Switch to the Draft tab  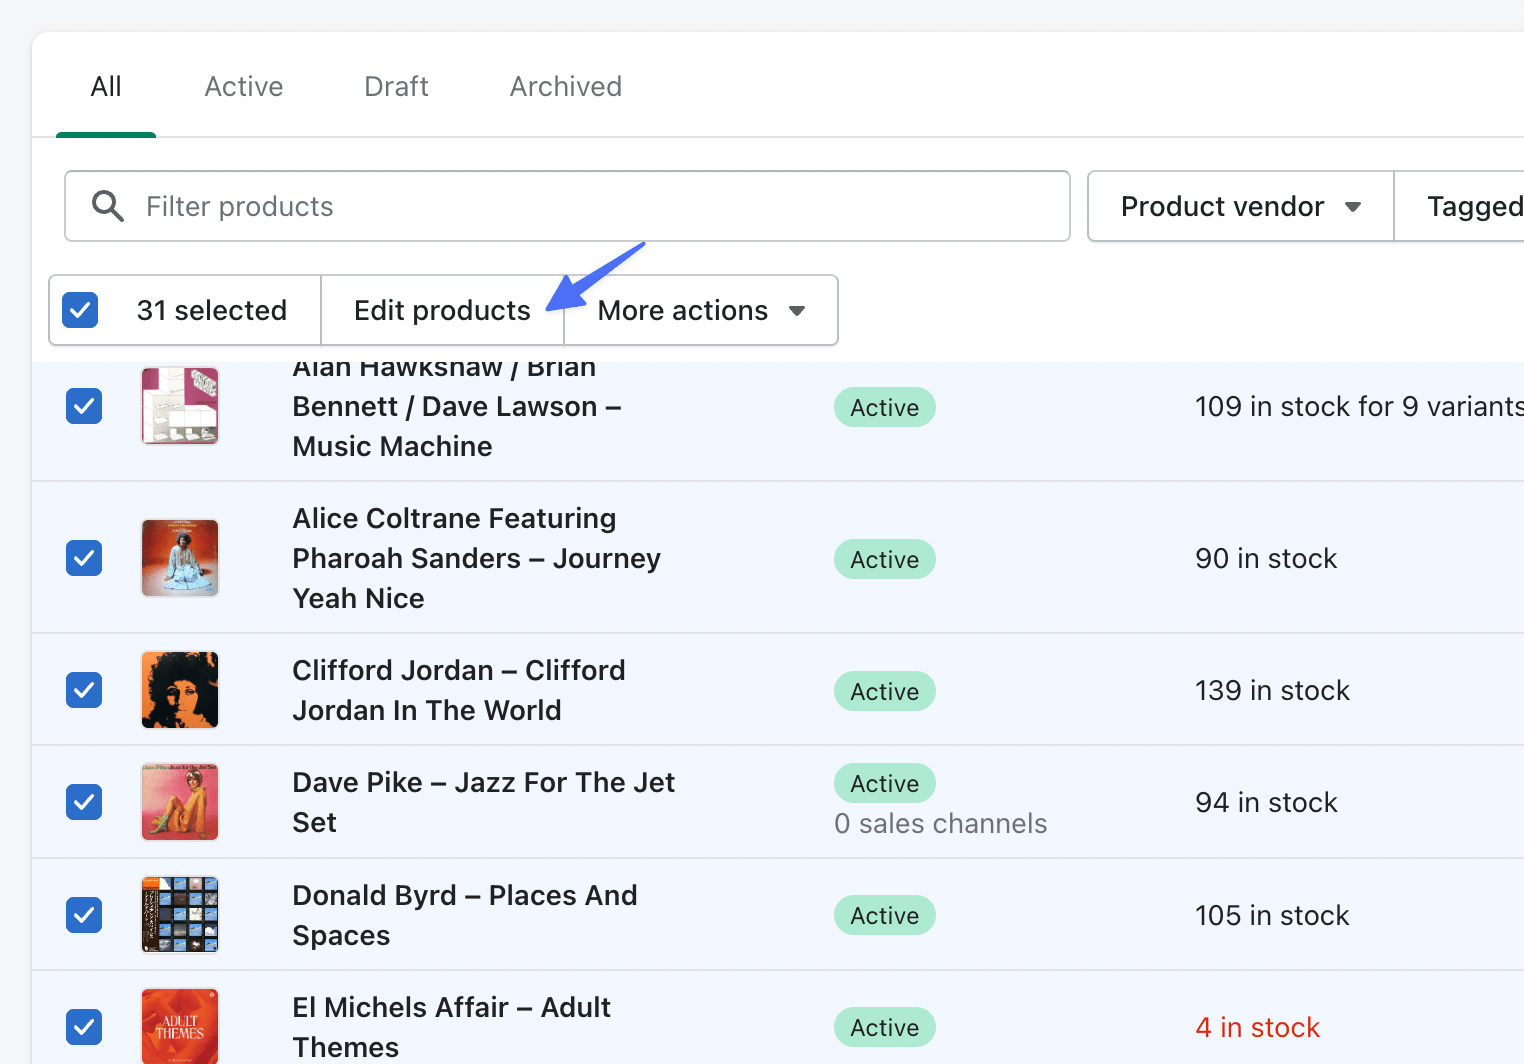pyautogui.click(x=395, y=86)
